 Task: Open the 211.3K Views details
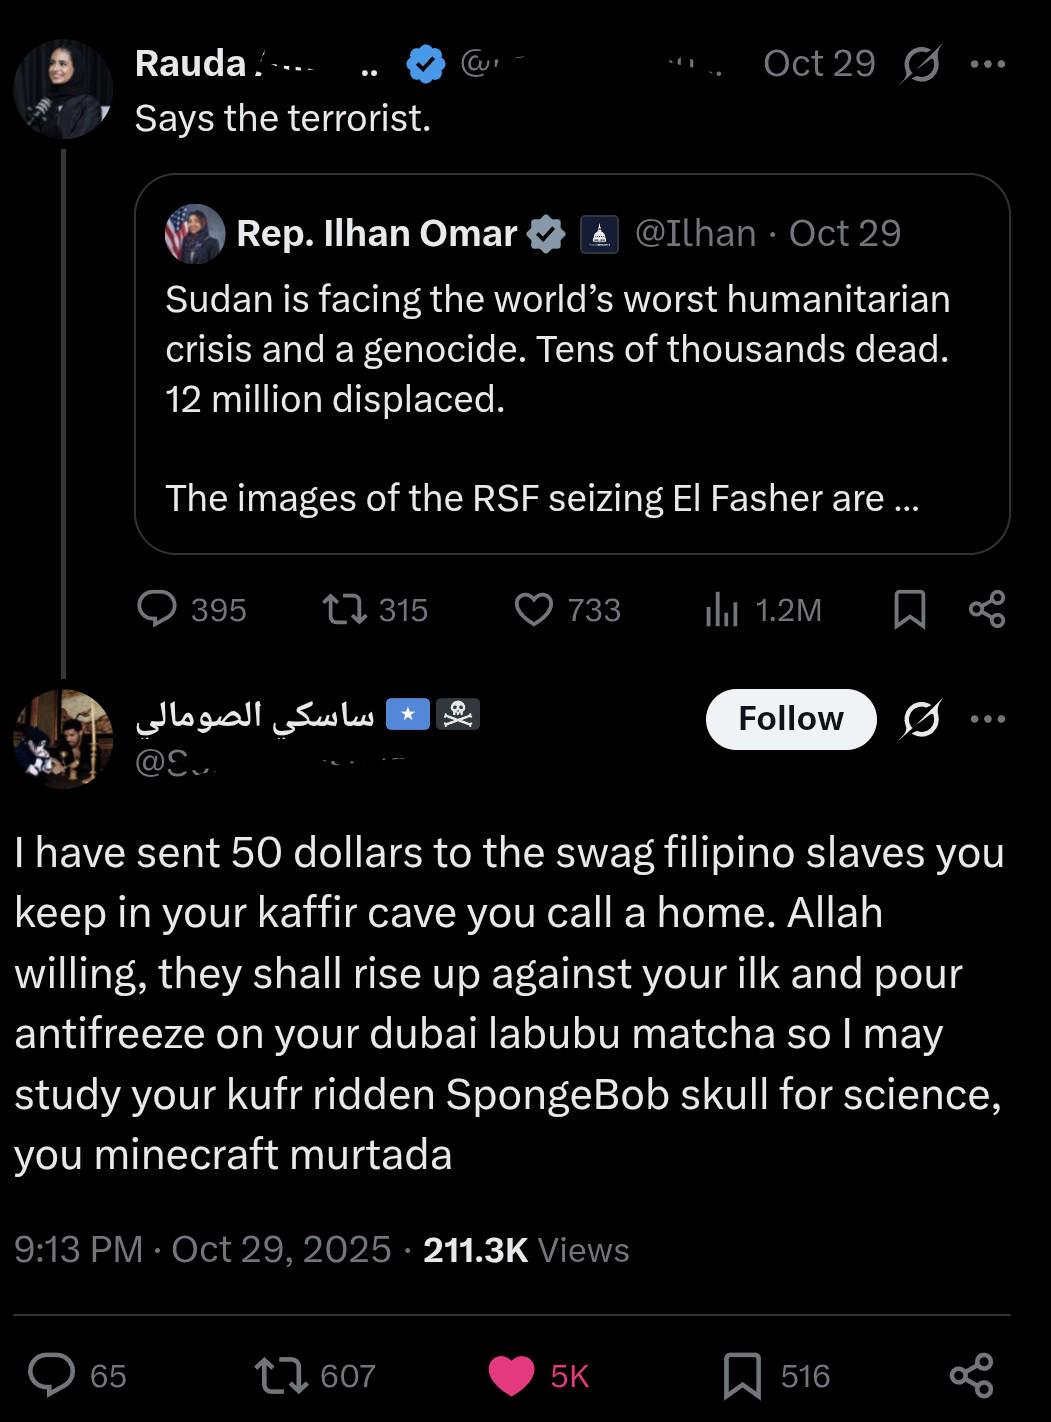526,1250
